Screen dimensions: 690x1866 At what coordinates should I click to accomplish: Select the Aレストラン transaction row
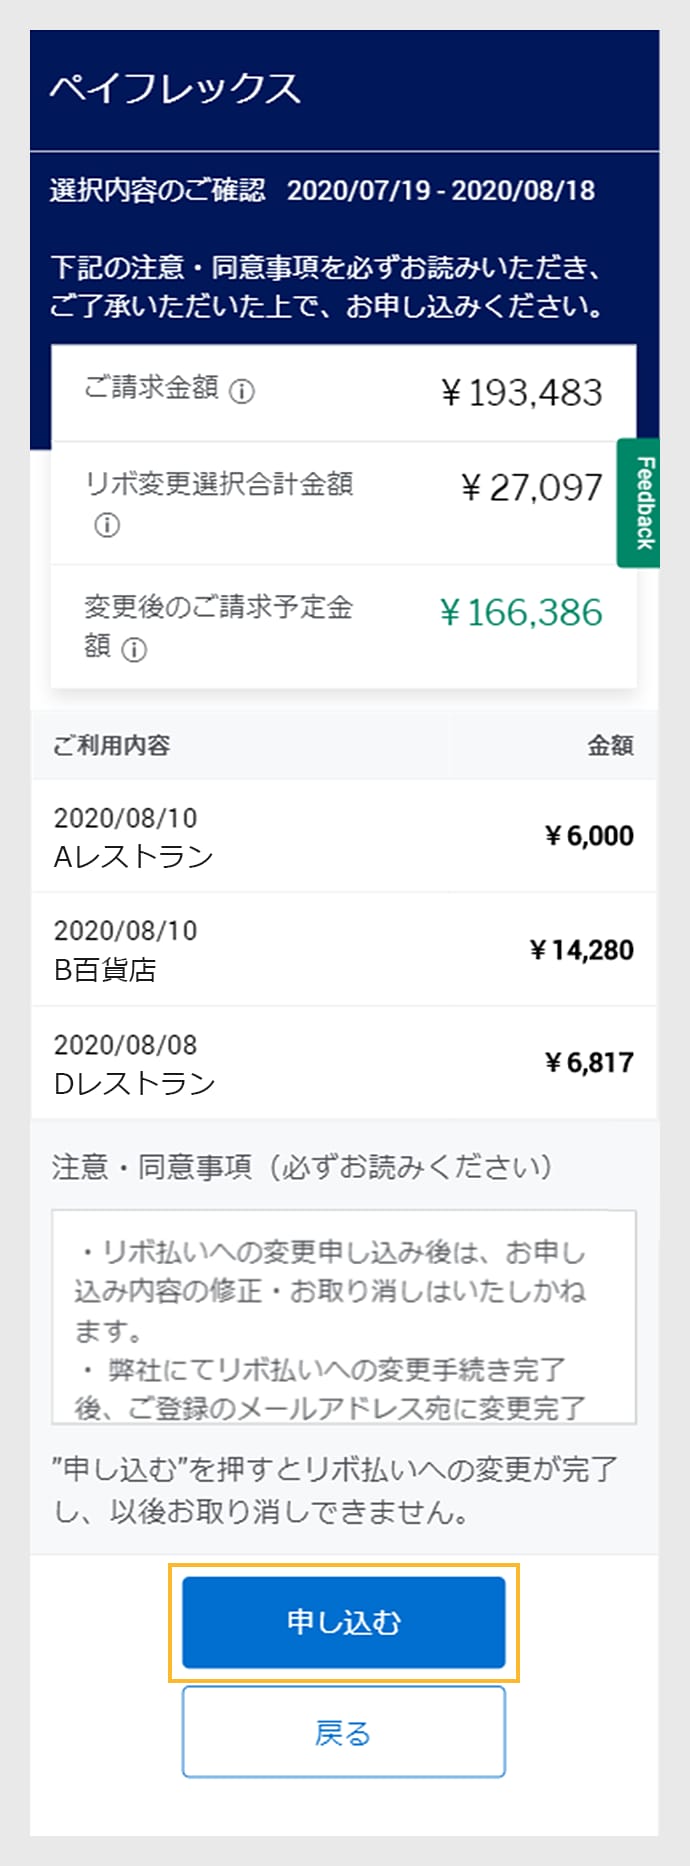click(343, 836)
